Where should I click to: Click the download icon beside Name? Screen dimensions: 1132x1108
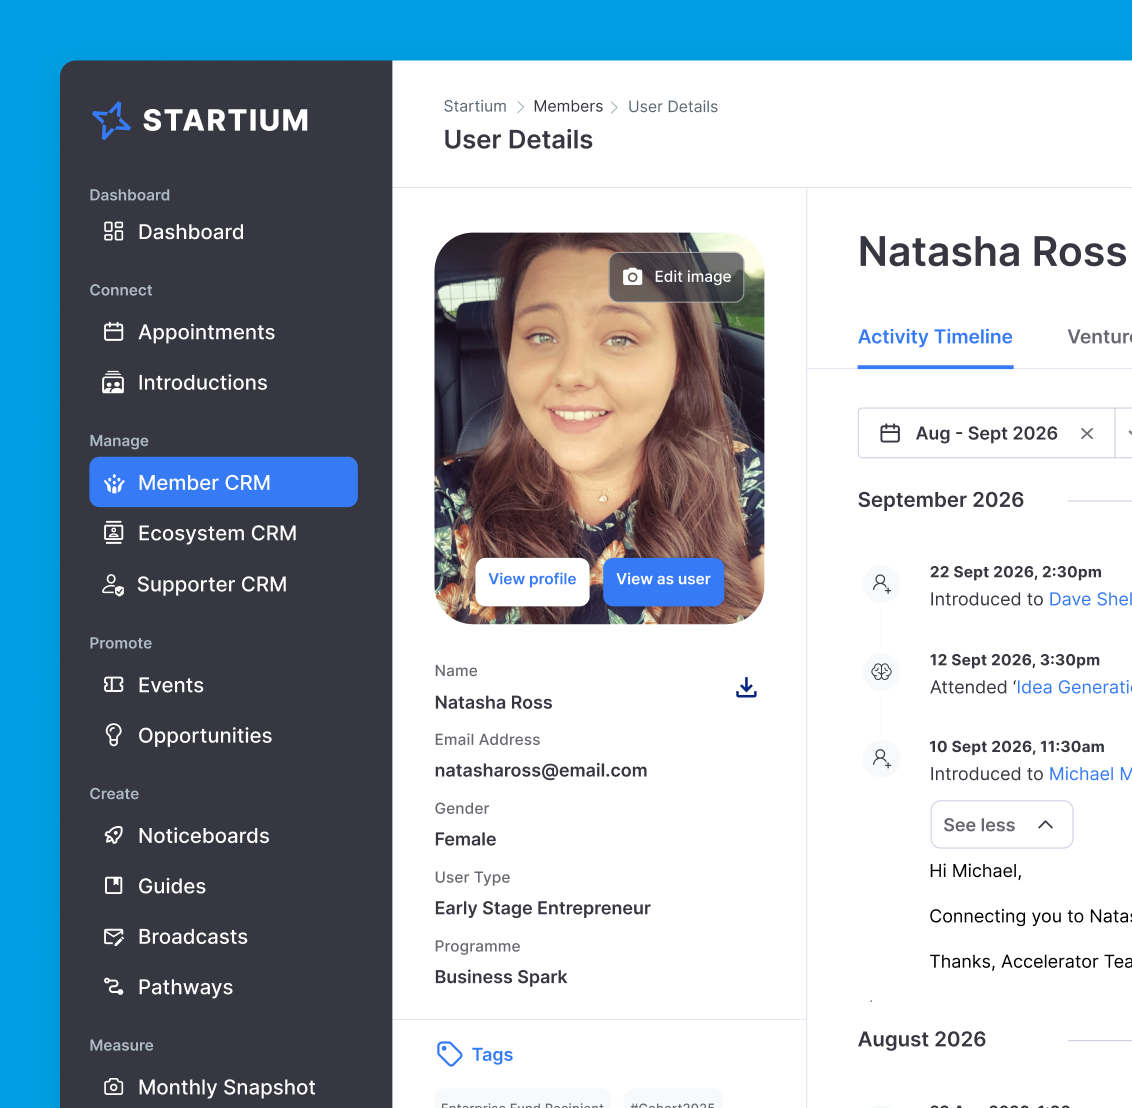point(746,687)
